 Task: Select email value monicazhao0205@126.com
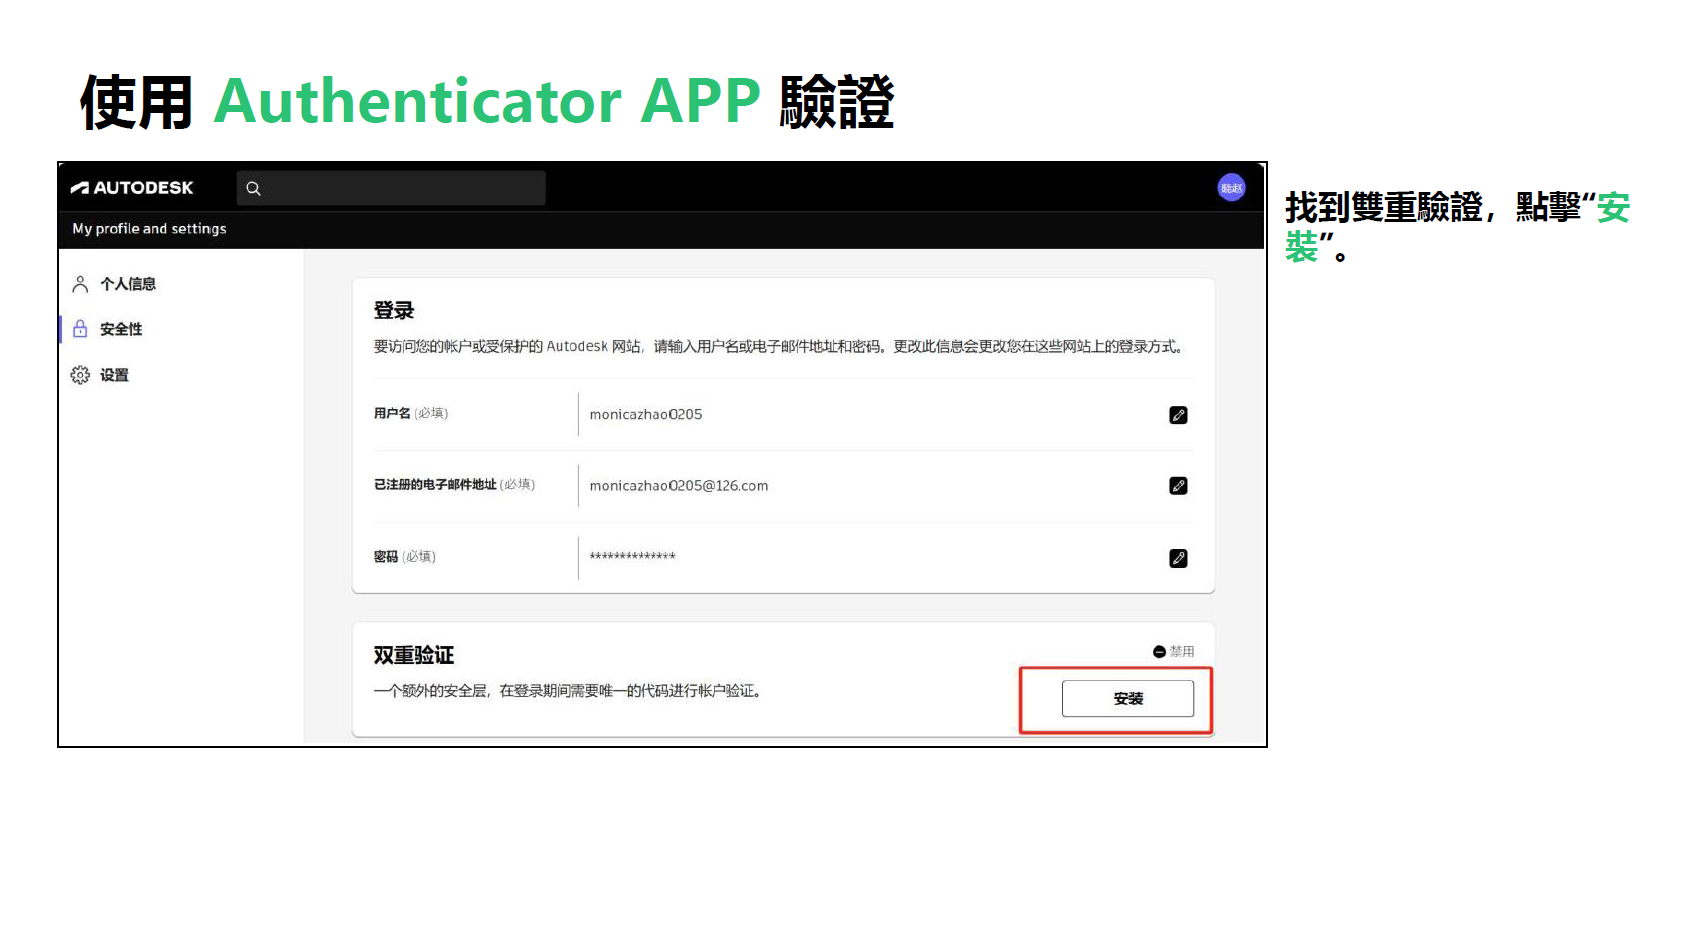pyautogui.click(x=679, y=486)
